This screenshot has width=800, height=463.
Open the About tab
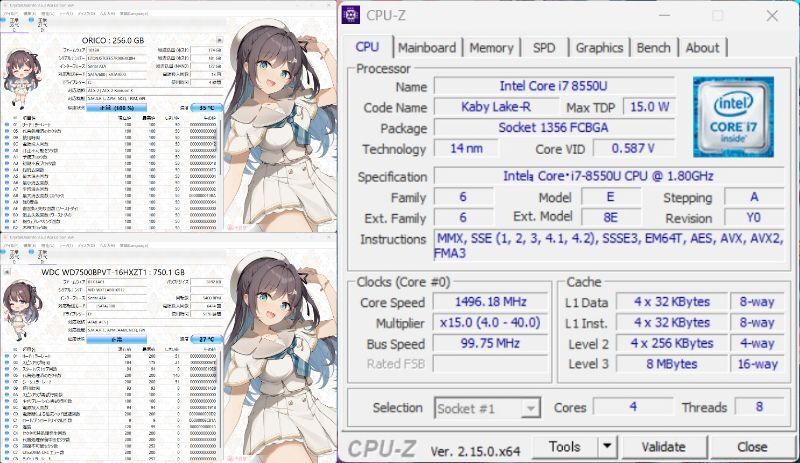703,47
